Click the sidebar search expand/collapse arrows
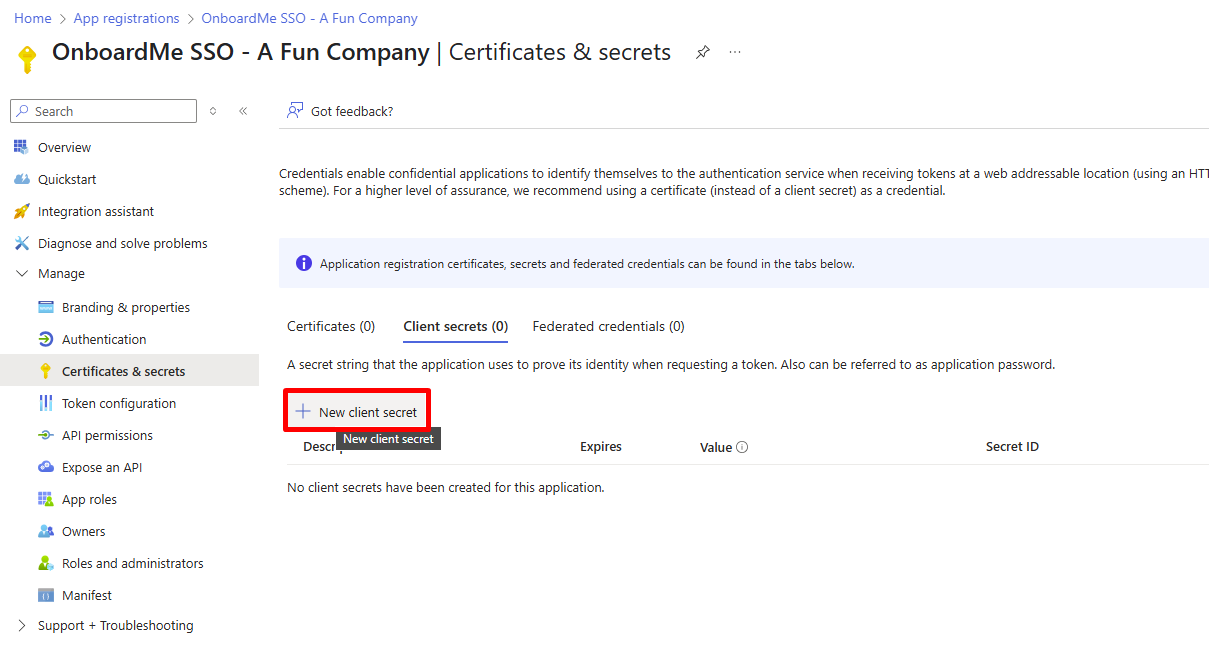1209x672 pixels. [213, 111]
